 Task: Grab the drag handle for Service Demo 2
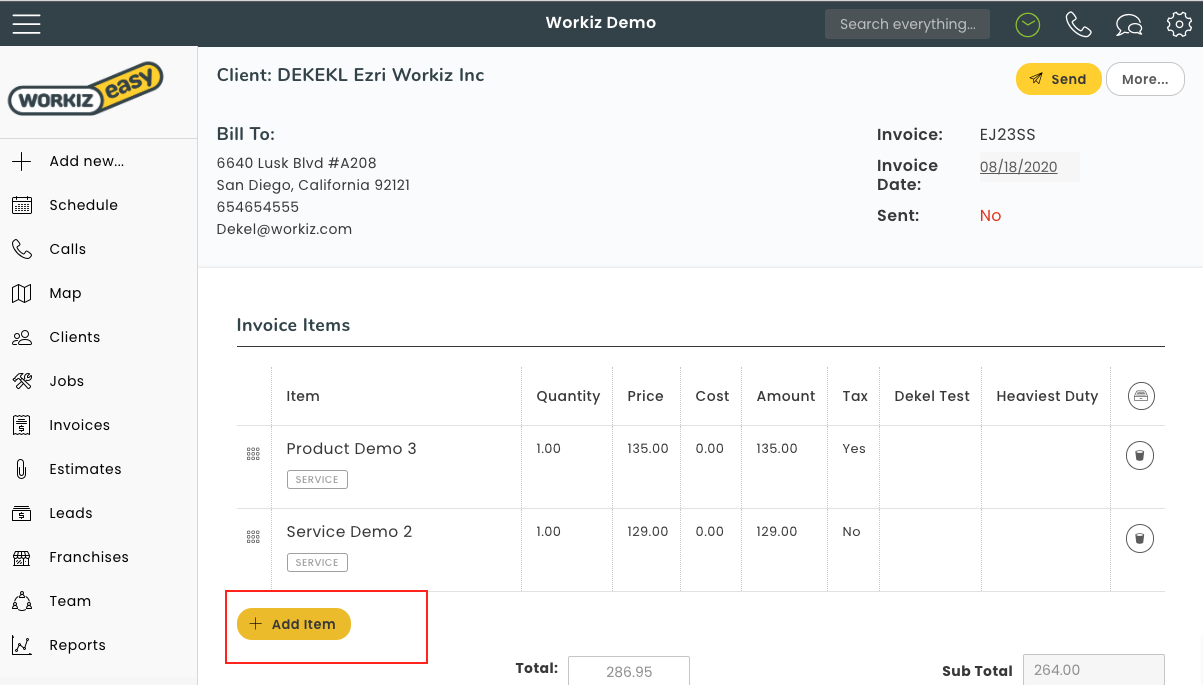tap(253, 537)
